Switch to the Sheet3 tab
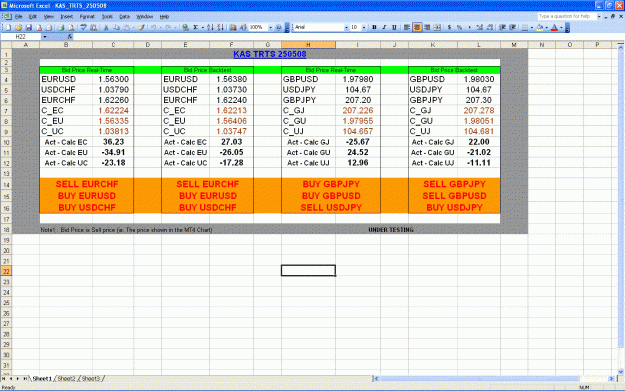Image resolution: width=625 pixels, height=391 pixels. [90, 379]
